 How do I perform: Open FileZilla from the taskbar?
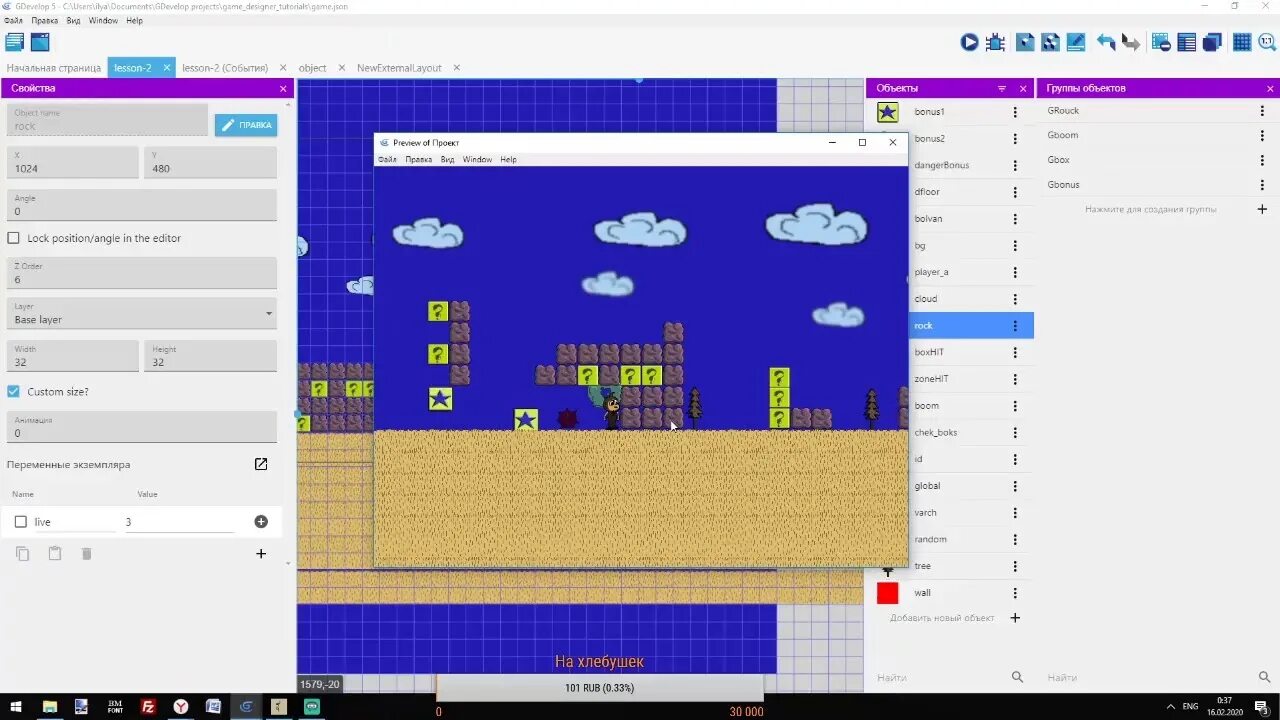click(x=148, y=707)
